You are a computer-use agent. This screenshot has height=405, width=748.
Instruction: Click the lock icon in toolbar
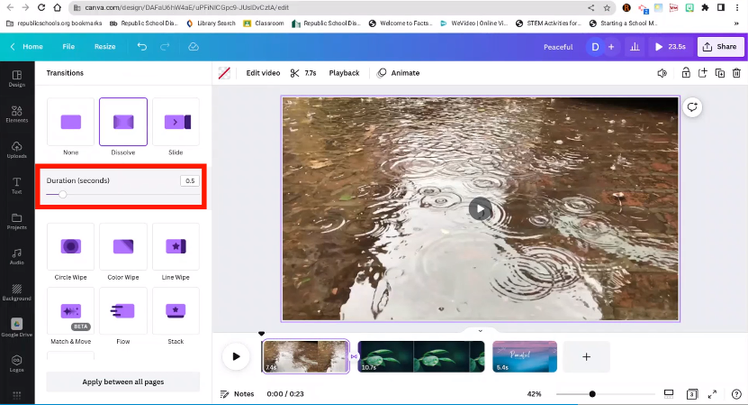pyautogui.click(x=685, y=73)
